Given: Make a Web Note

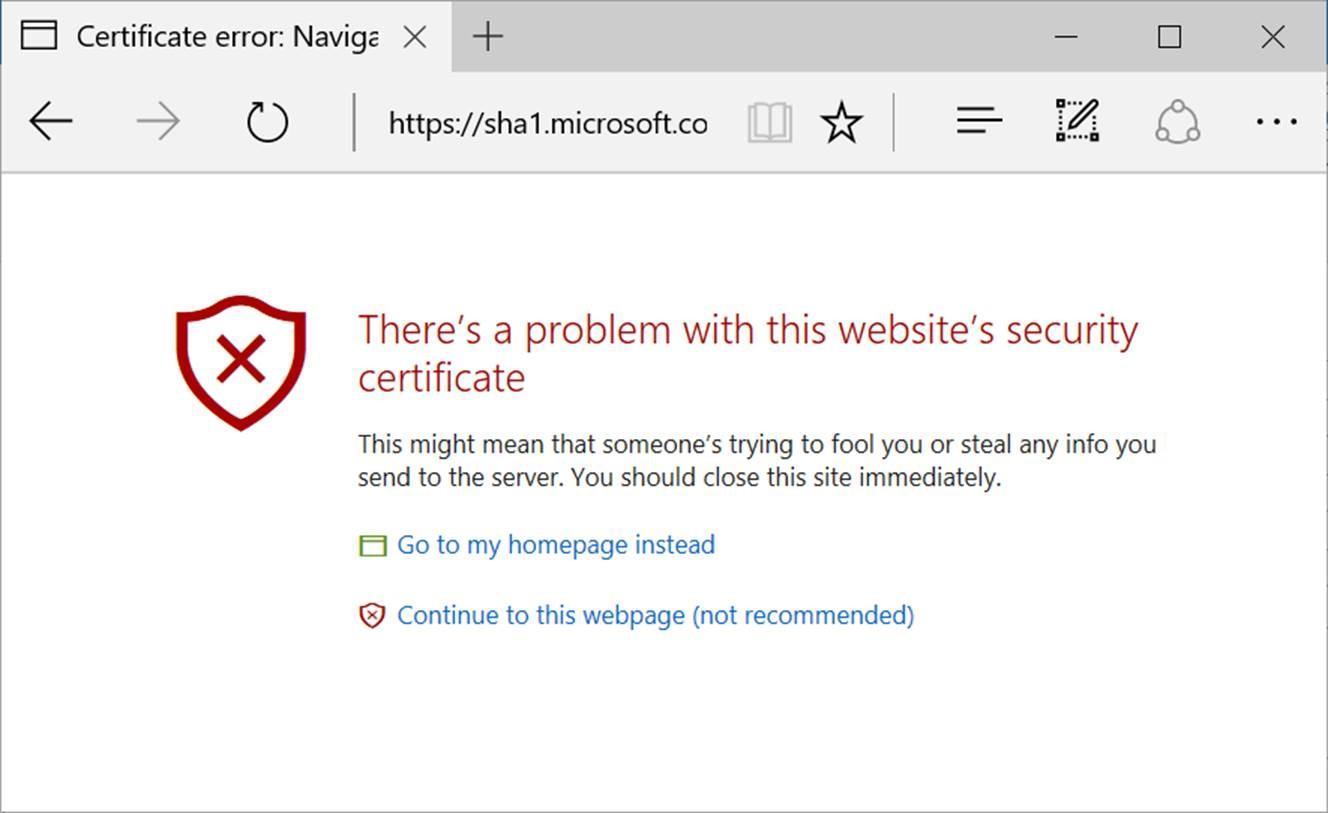Looking at the screenshot, I should (x=1078, y=122).
